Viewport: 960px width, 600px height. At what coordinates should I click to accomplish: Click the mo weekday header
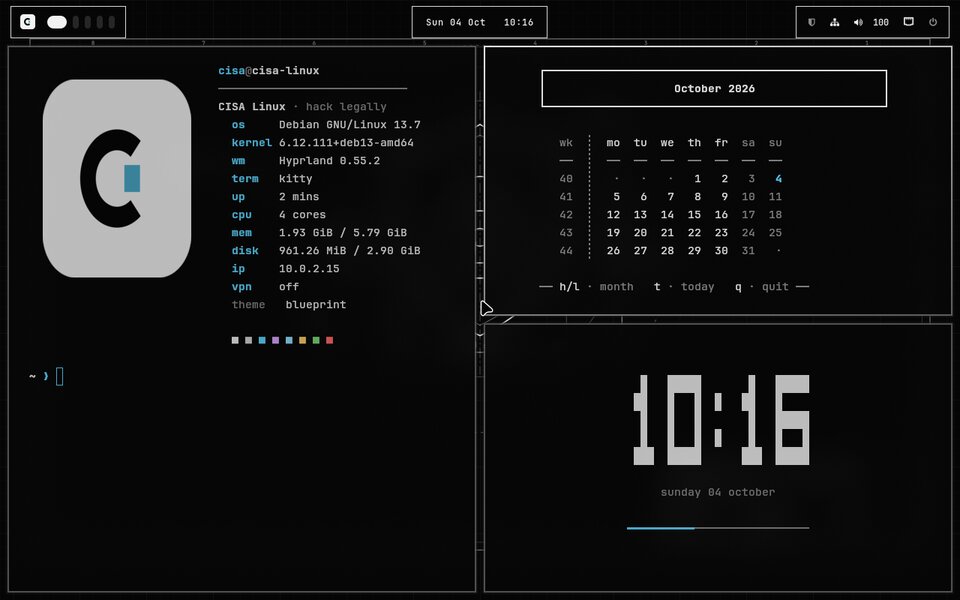tap(613, 143)
